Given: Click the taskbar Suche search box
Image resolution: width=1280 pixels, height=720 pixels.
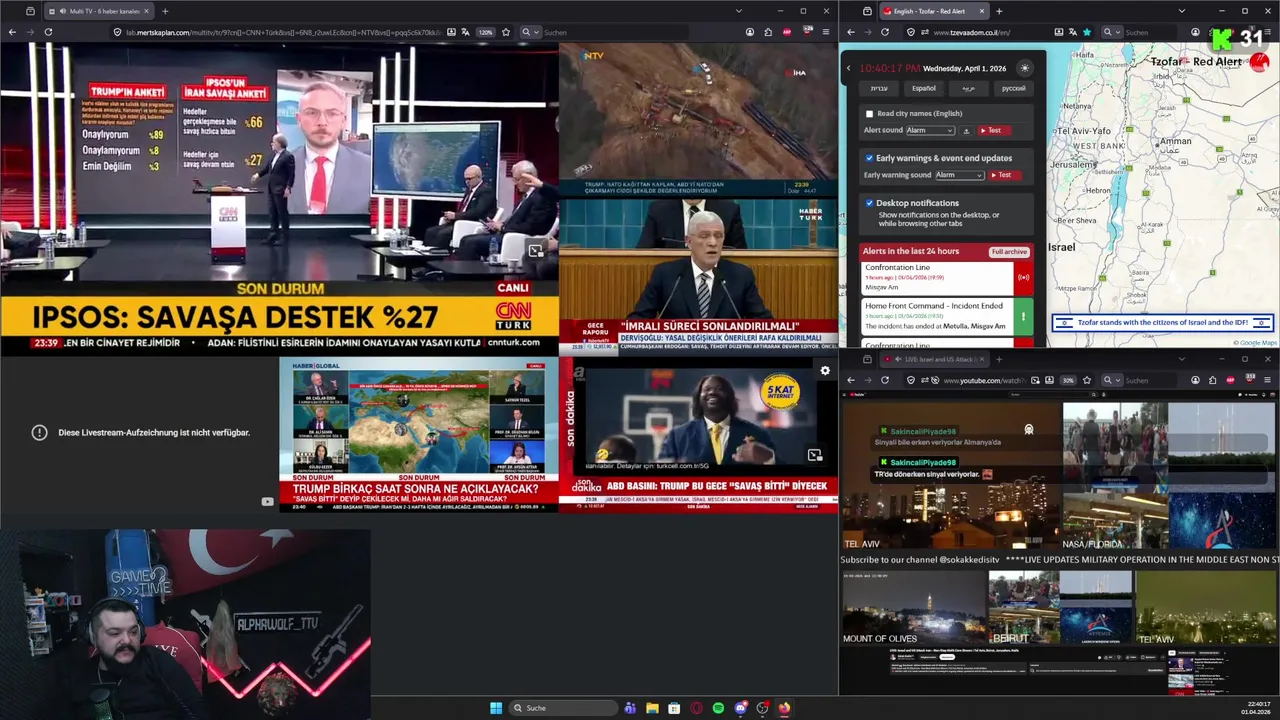Looking at the screenshot, I should pyautogui.click(x=564, y=708).
